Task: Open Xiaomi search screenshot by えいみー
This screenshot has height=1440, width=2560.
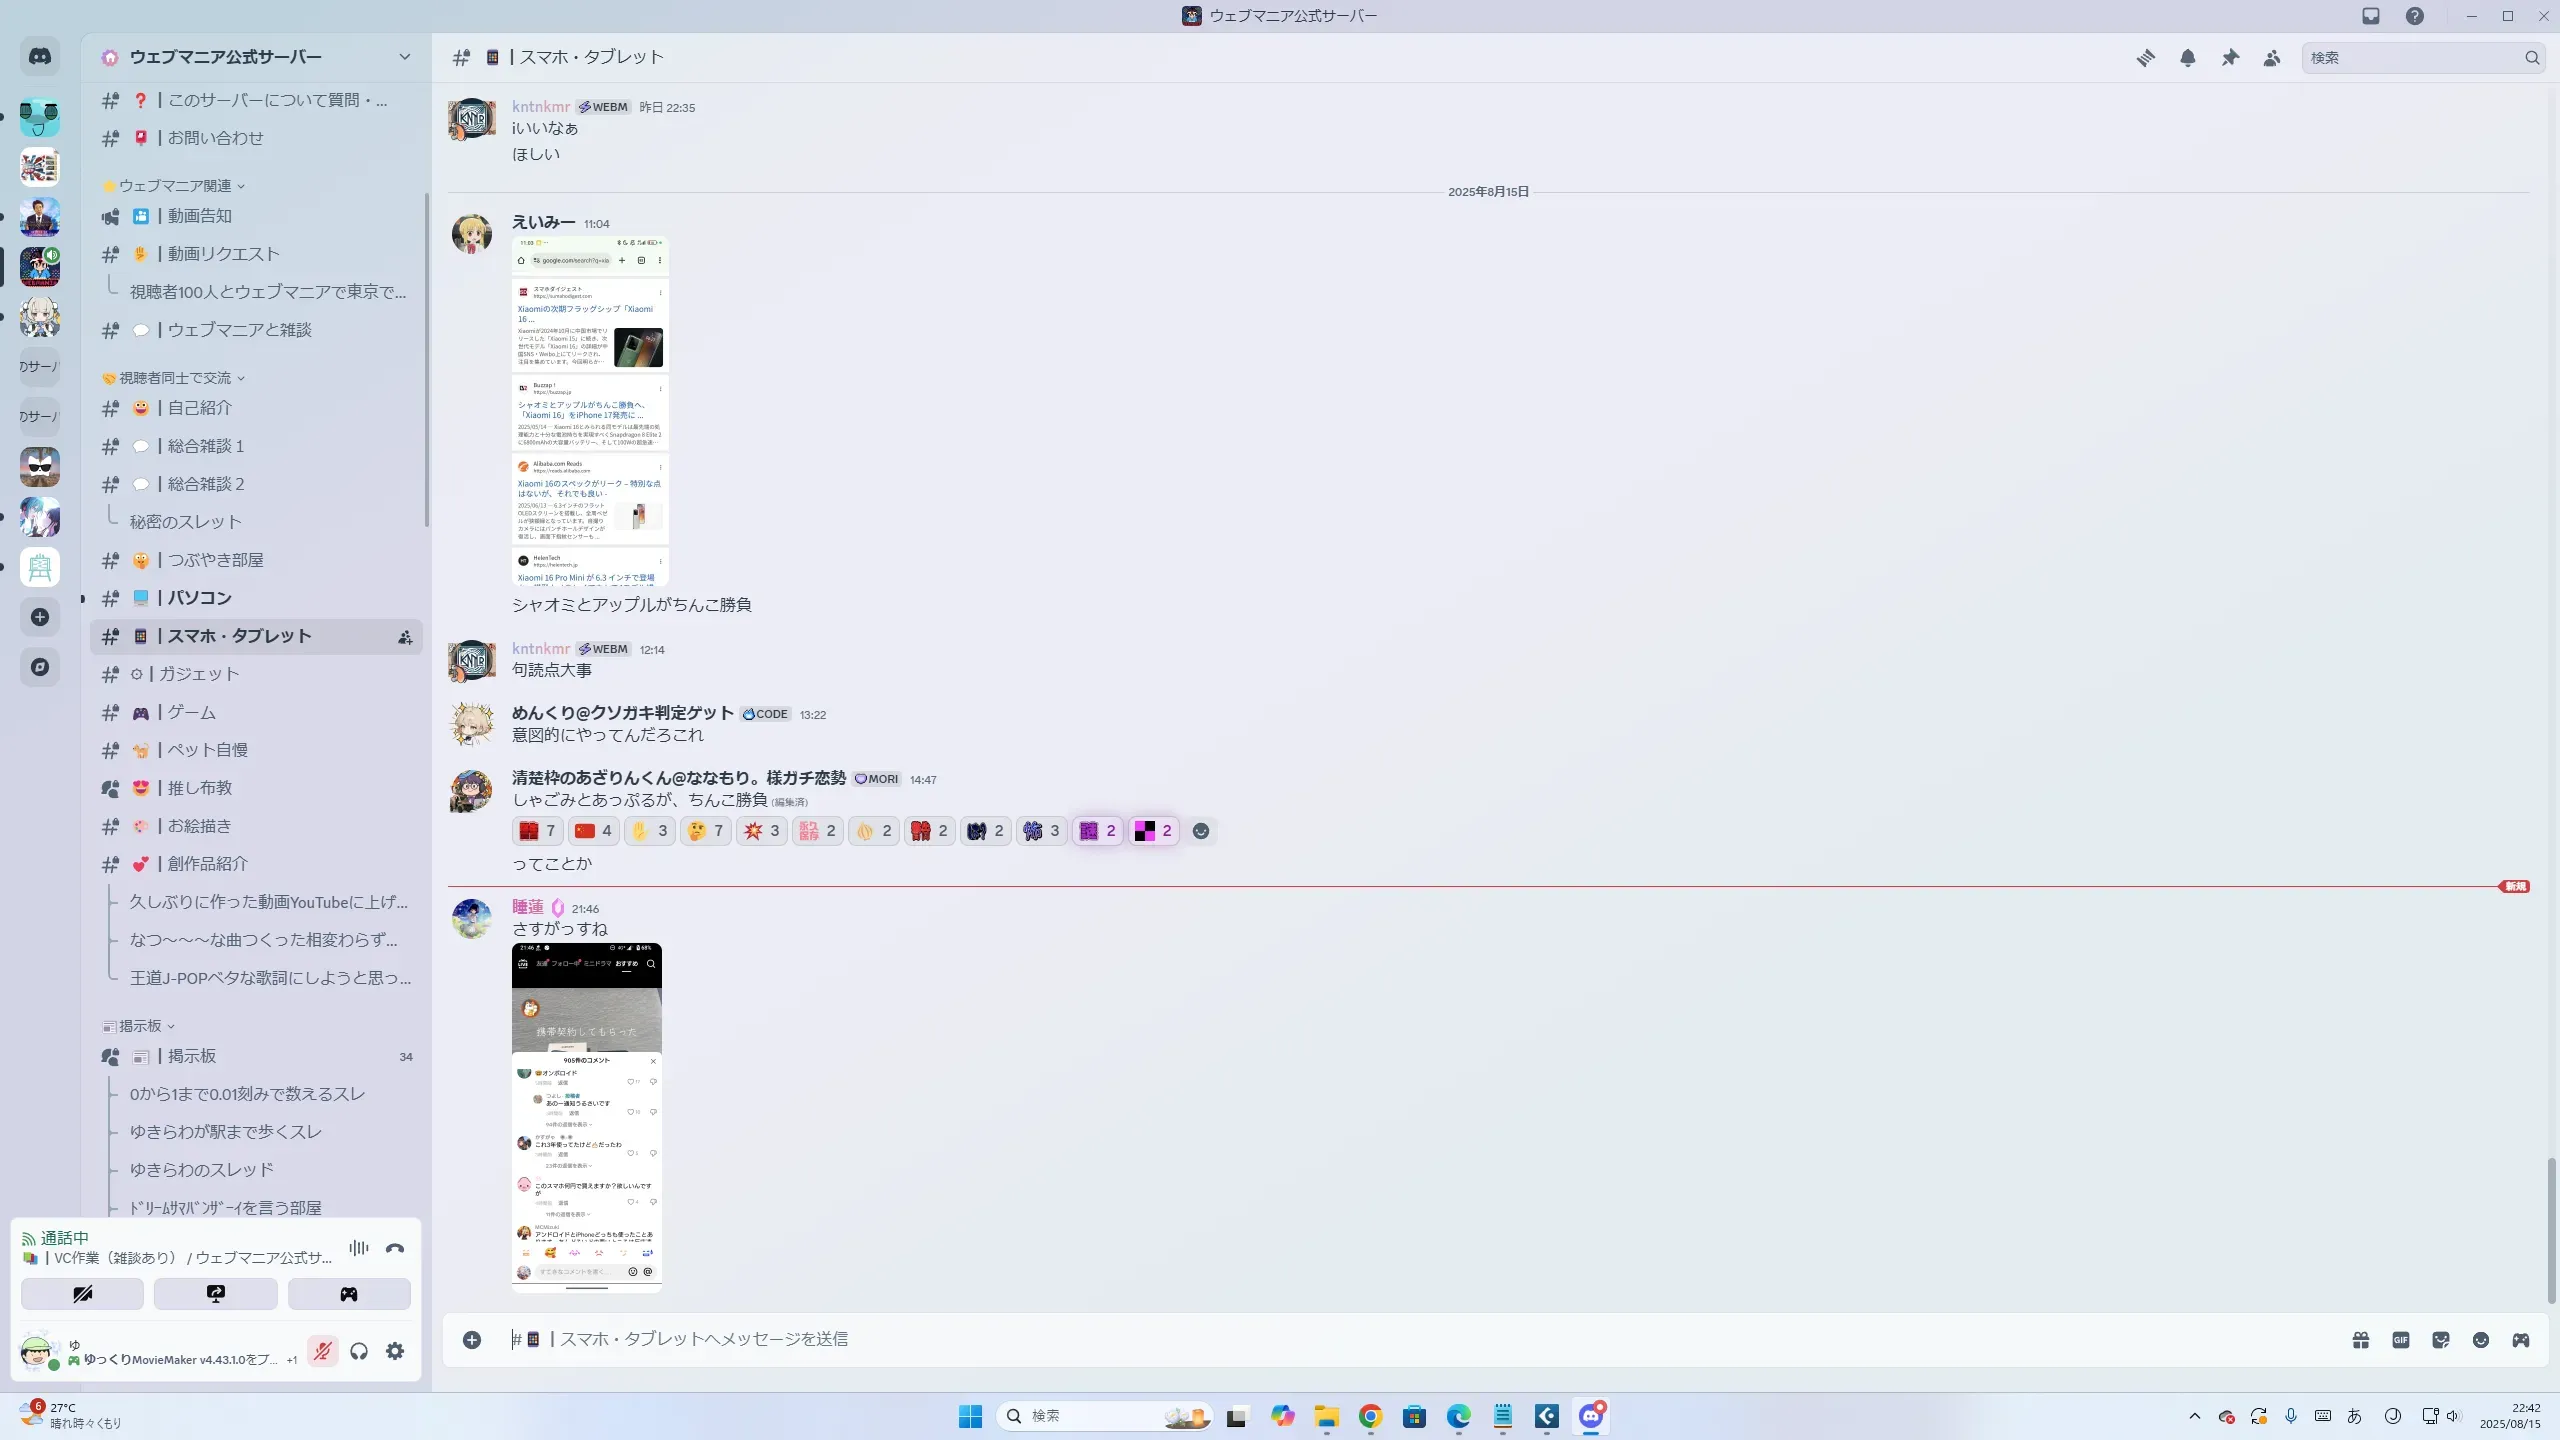Action: (590, 411)
